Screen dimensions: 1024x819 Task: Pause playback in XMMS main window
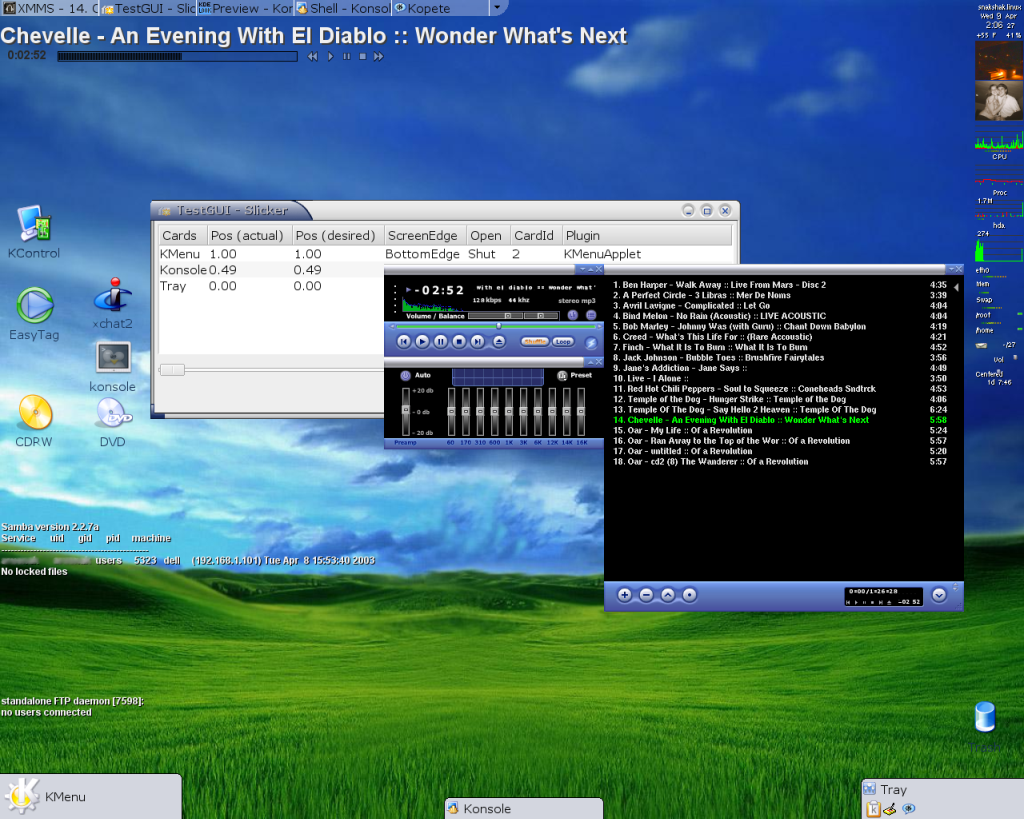click(441, 342)
